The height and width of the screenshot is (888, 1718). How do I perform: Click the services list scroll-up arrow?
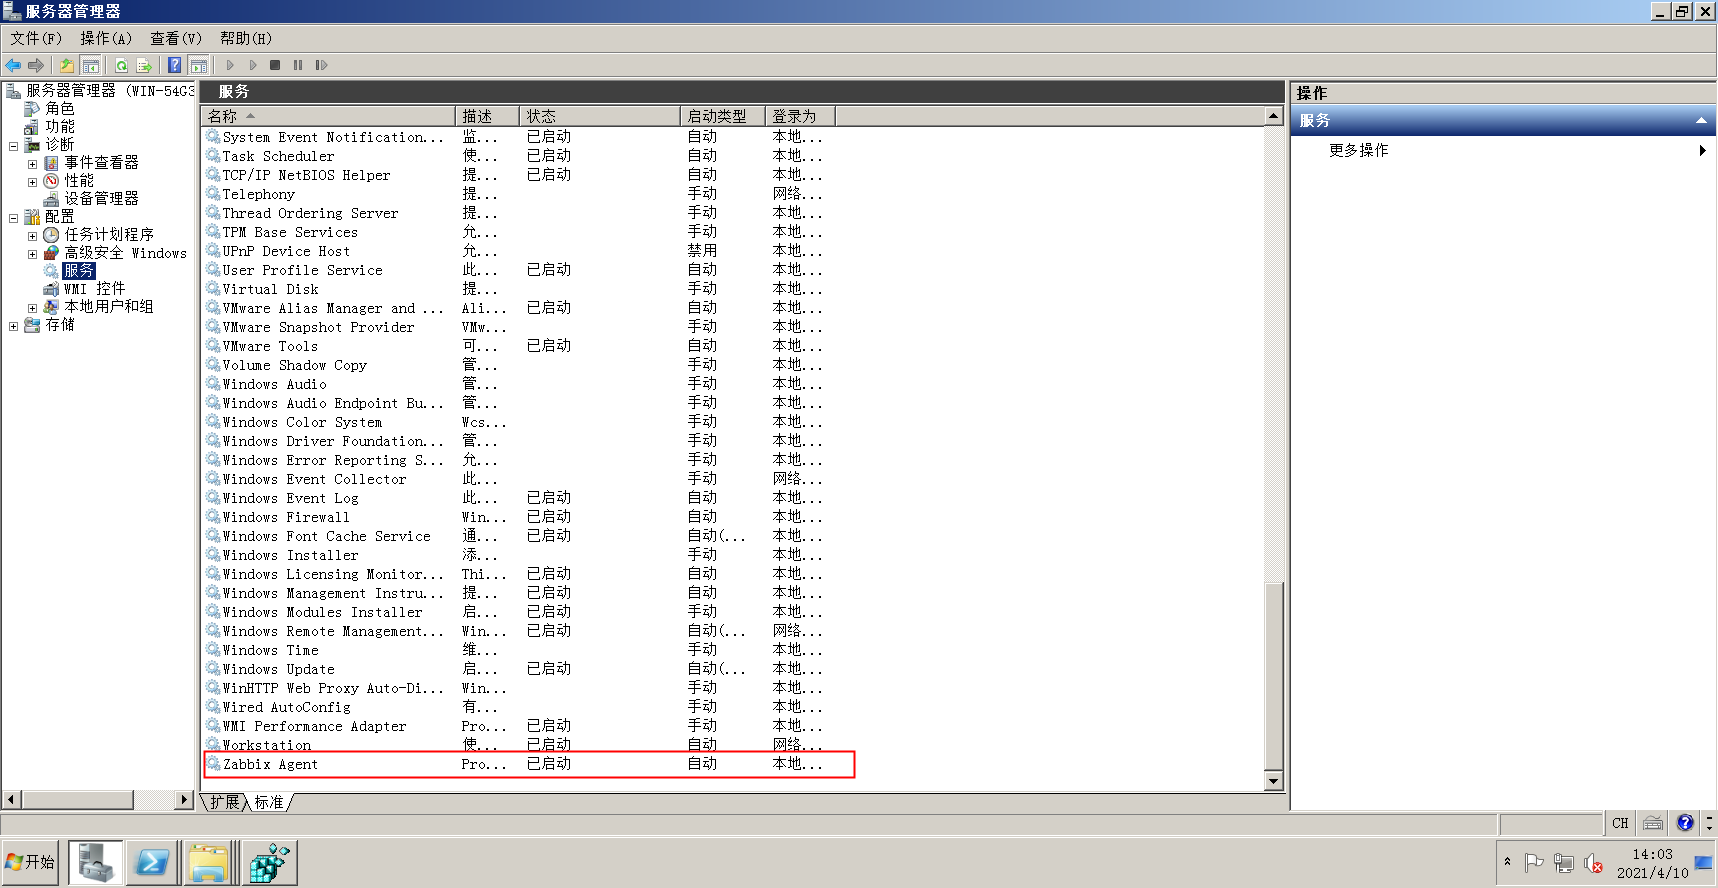(1273, 116)
